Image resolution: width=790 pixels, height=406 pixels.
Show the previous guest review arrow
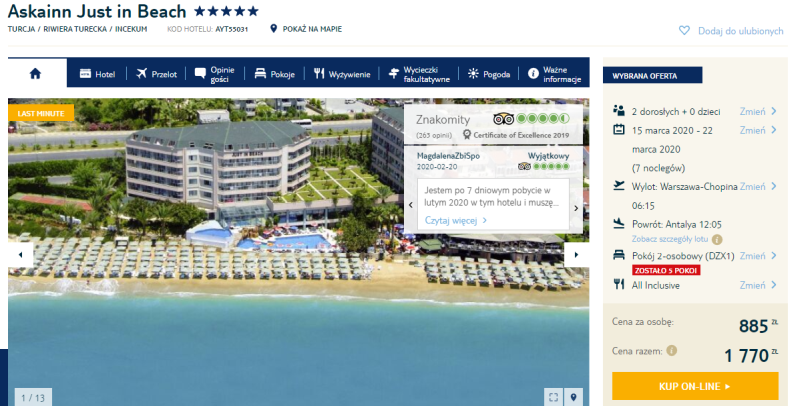411,205
